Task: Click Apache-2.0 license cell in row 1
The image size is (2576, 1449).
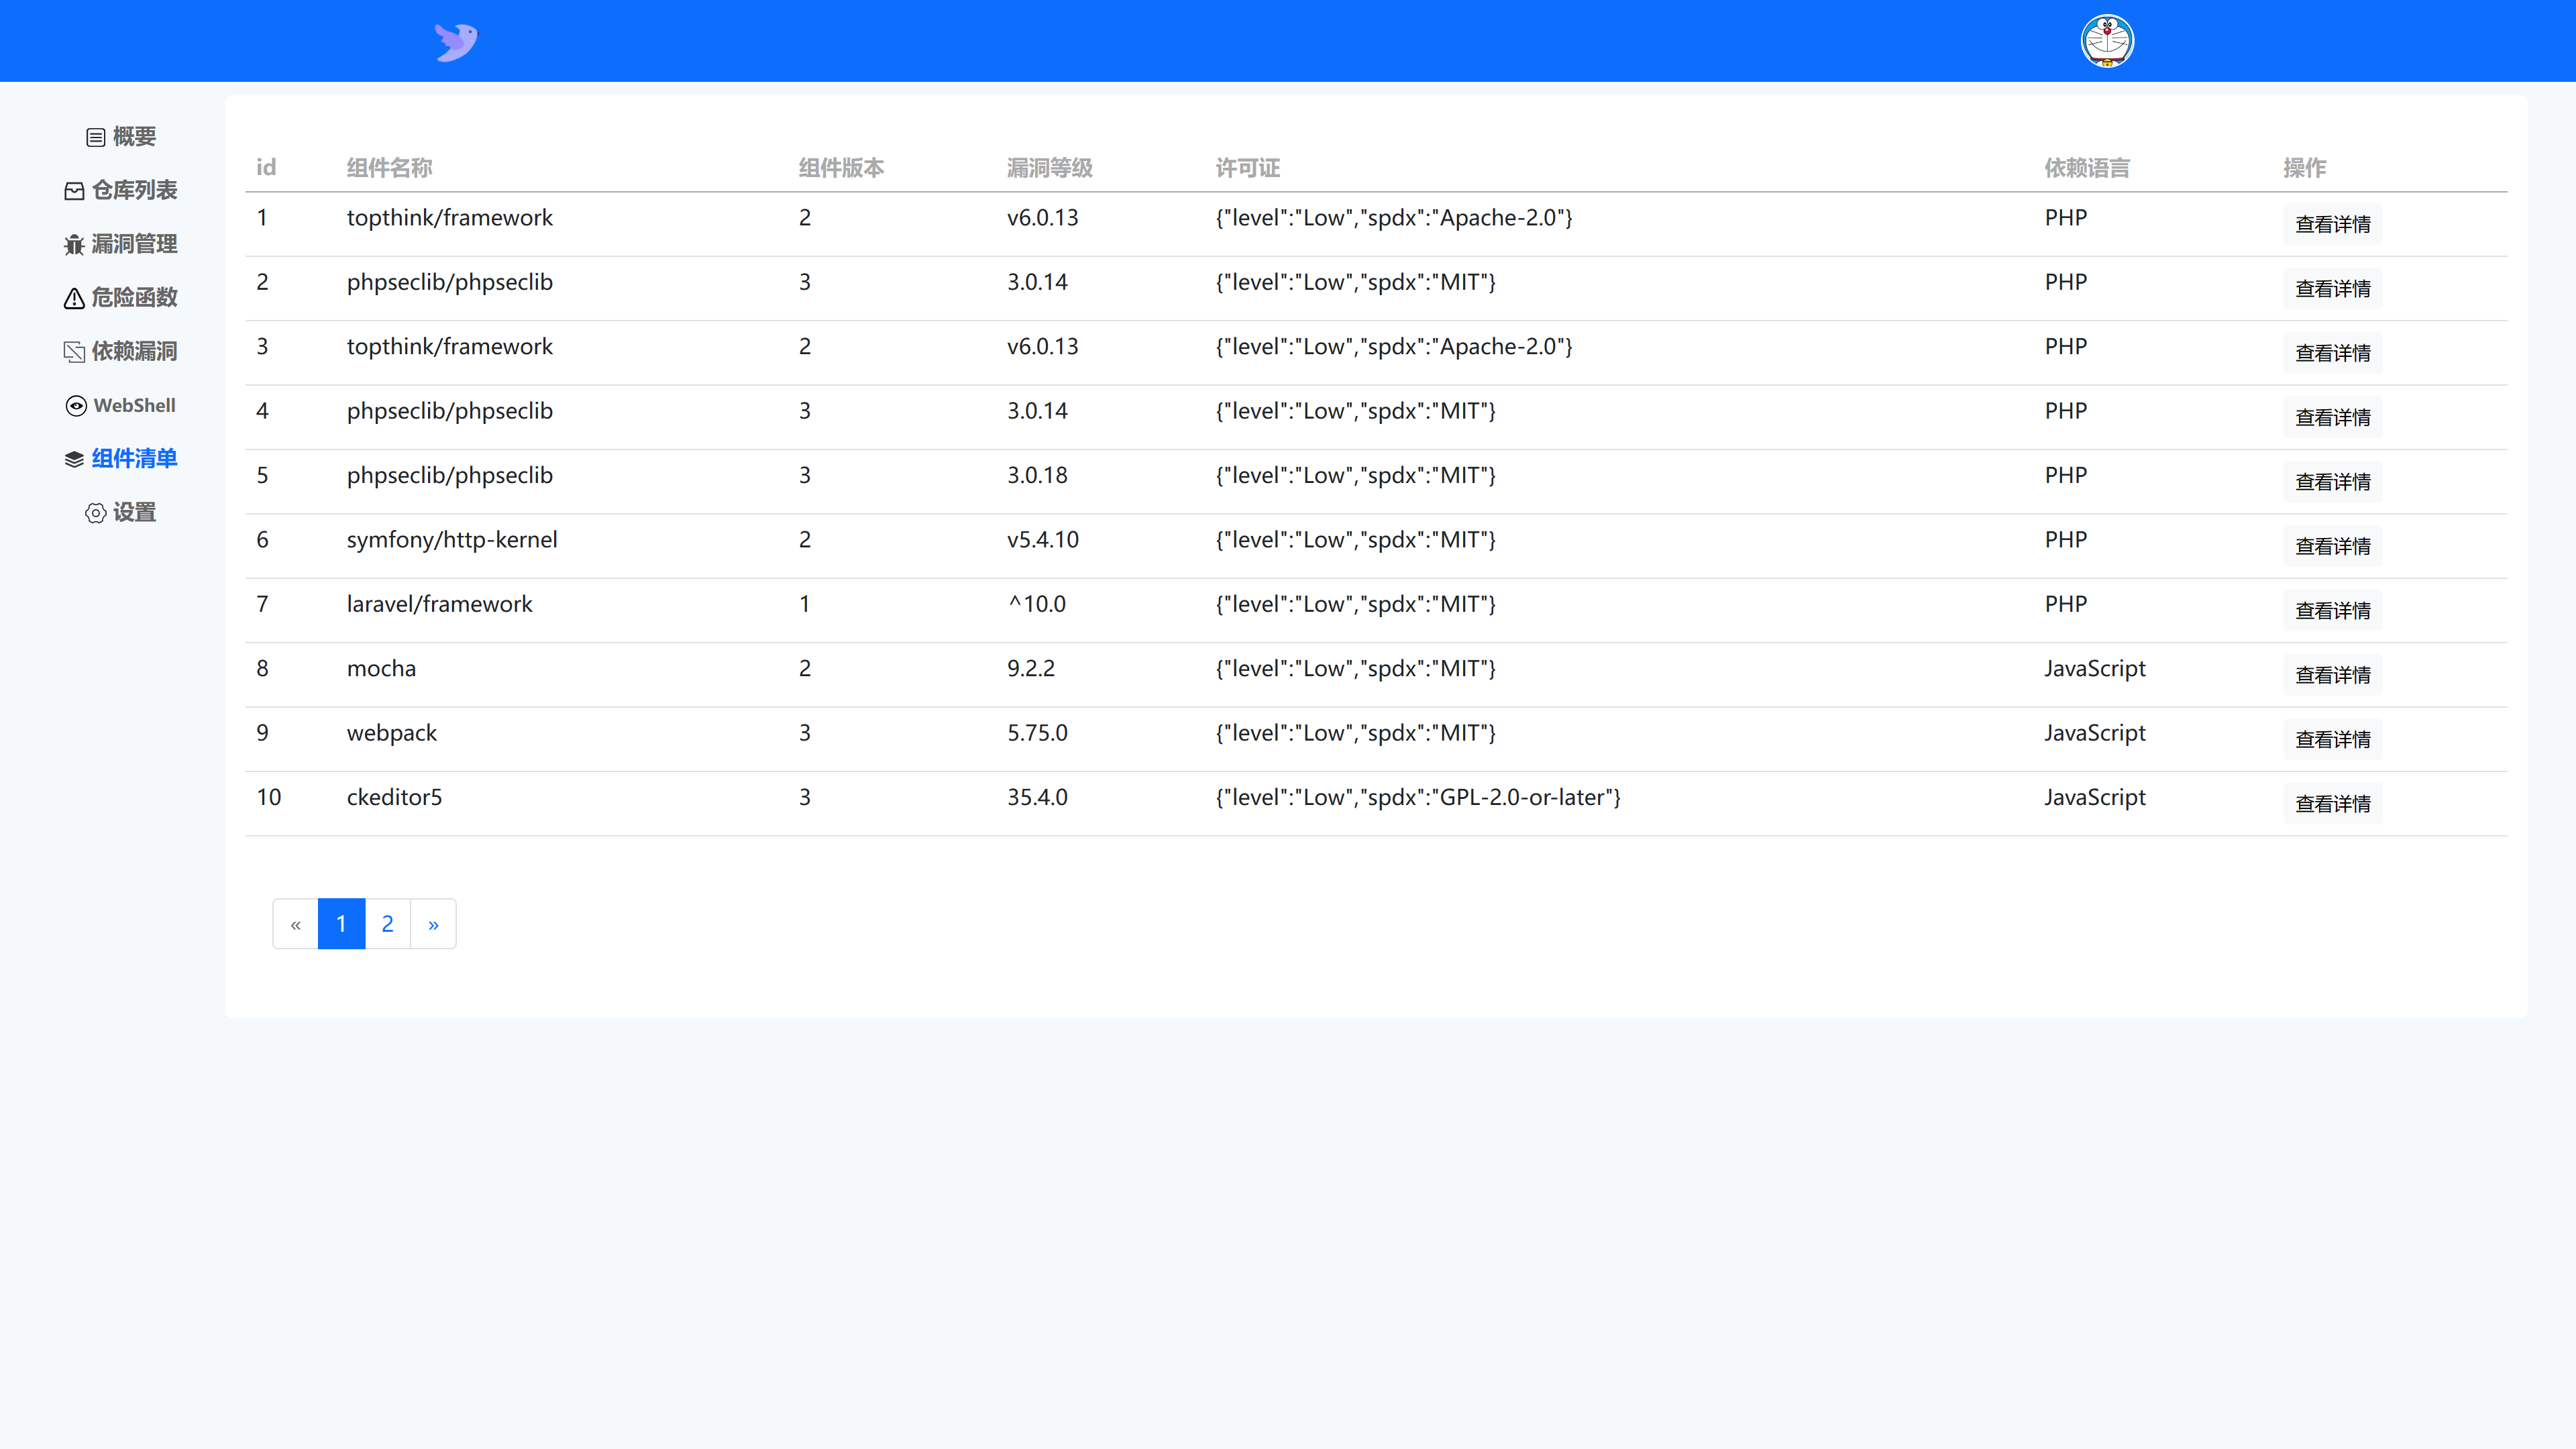Action: (x=1393, y=218)
